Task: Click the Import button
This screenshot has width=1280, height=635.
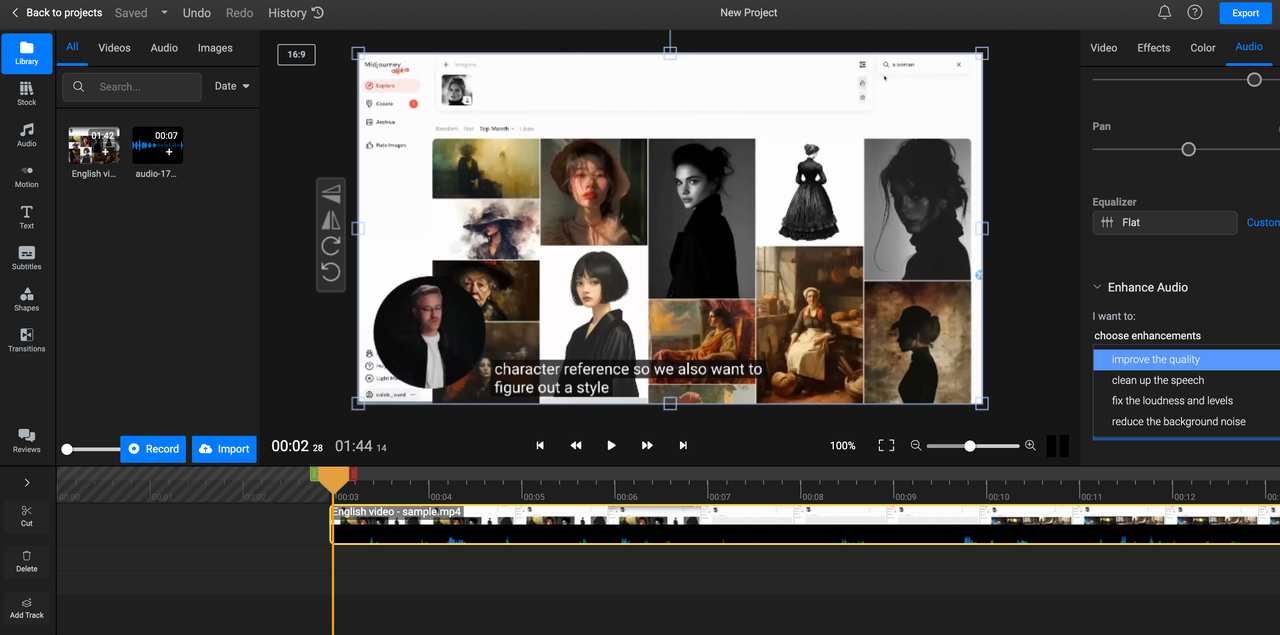Action: click(224, 449)
